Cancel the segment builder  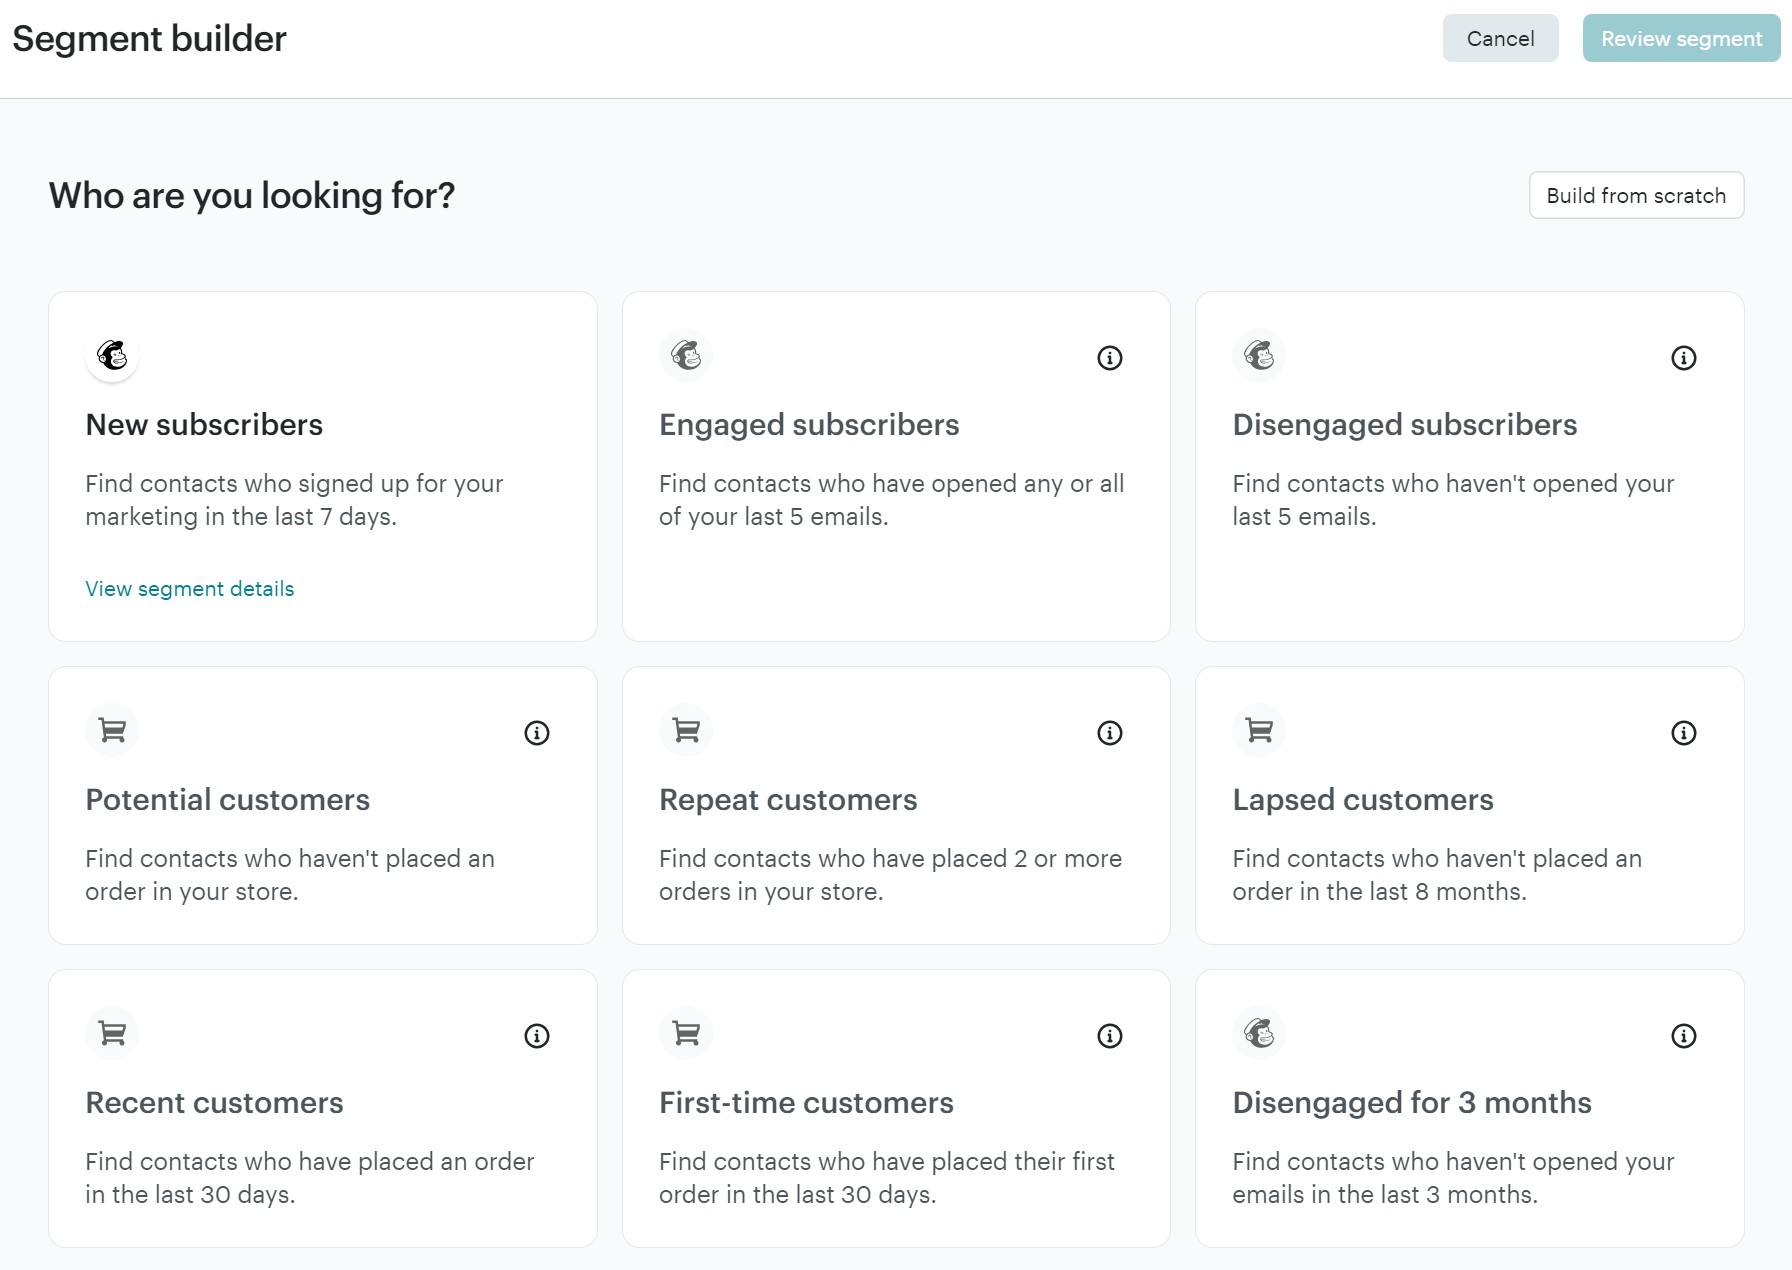click(1499, 38)
